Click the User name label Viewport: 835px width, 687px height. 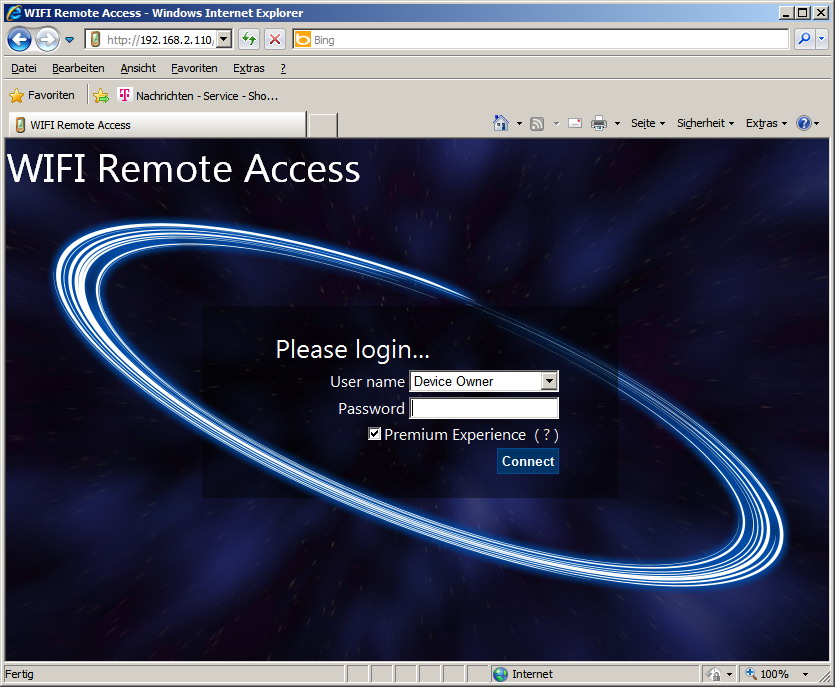point(367,382)
